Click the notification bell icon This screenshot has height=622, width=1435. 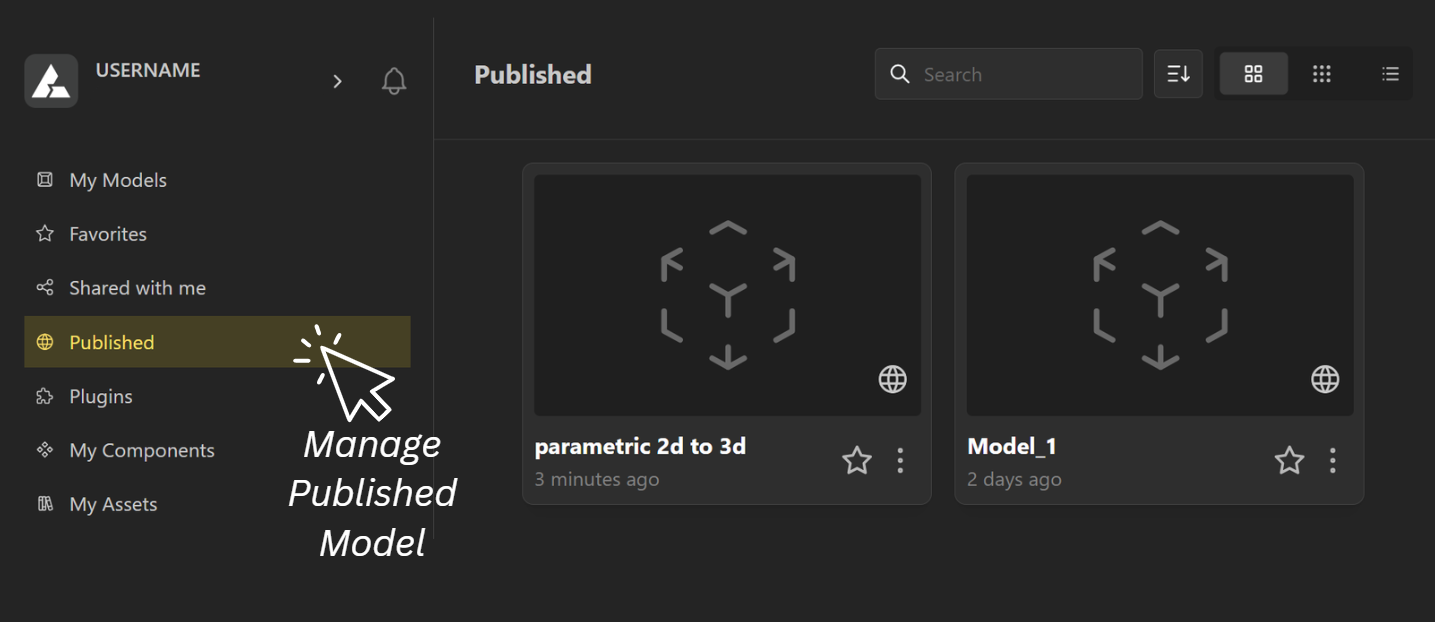[394, 81]
